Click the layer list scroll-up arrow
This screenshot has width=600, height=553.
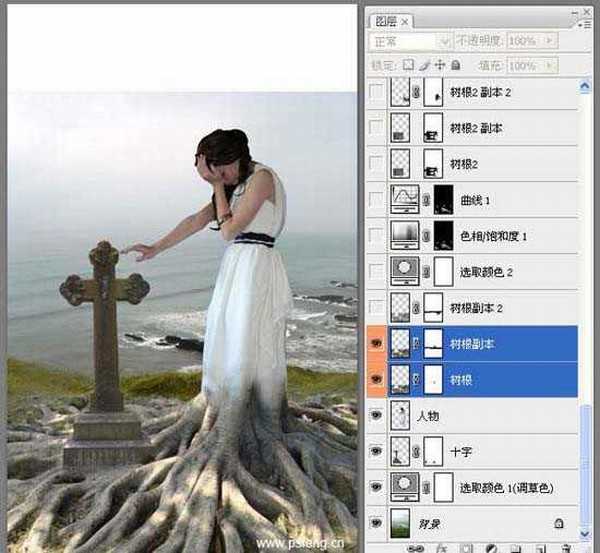coord(585,86)
